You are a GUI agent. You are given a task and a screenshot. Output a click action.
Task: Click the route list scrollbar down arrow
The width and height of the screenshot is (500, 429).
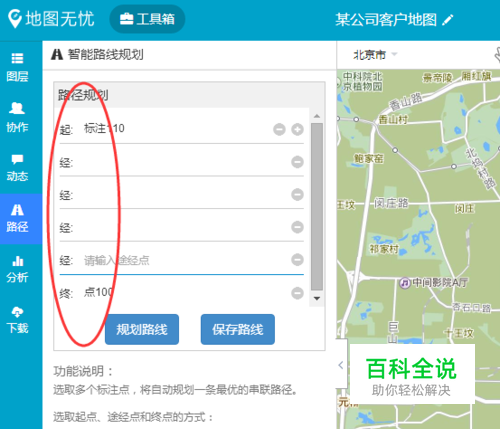317,298
